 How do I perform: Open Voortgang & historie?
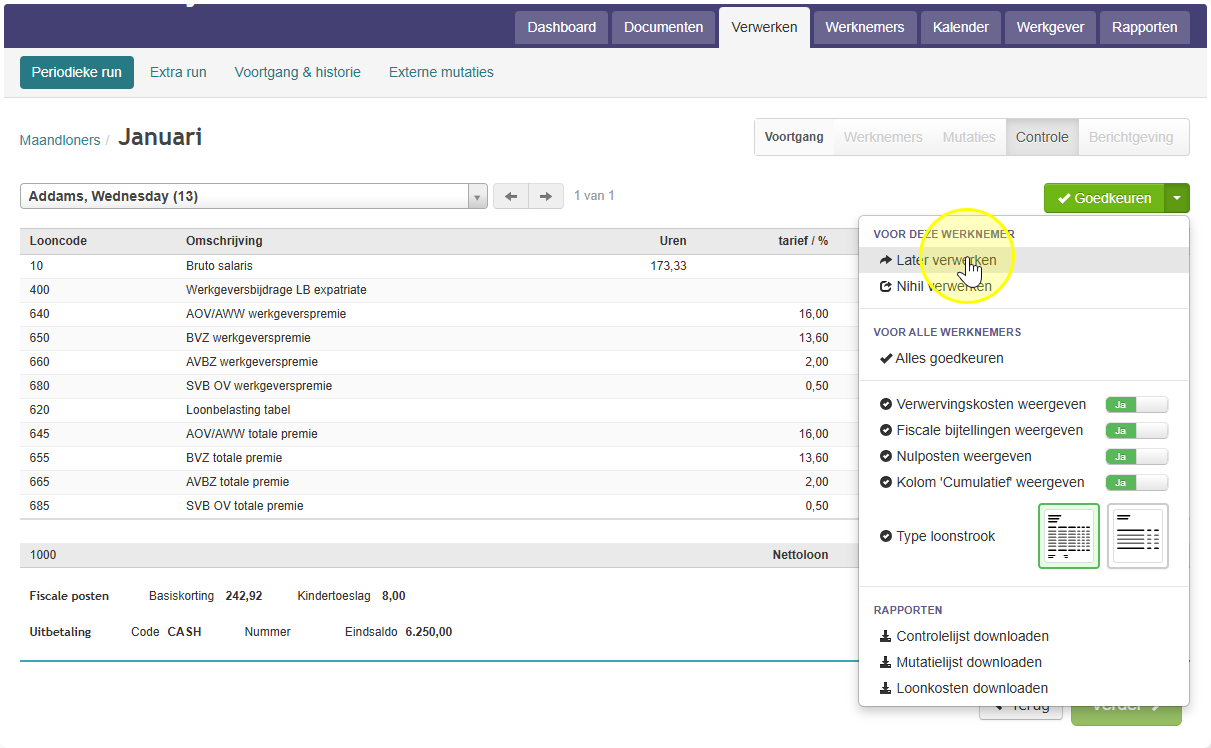point(298,72)
